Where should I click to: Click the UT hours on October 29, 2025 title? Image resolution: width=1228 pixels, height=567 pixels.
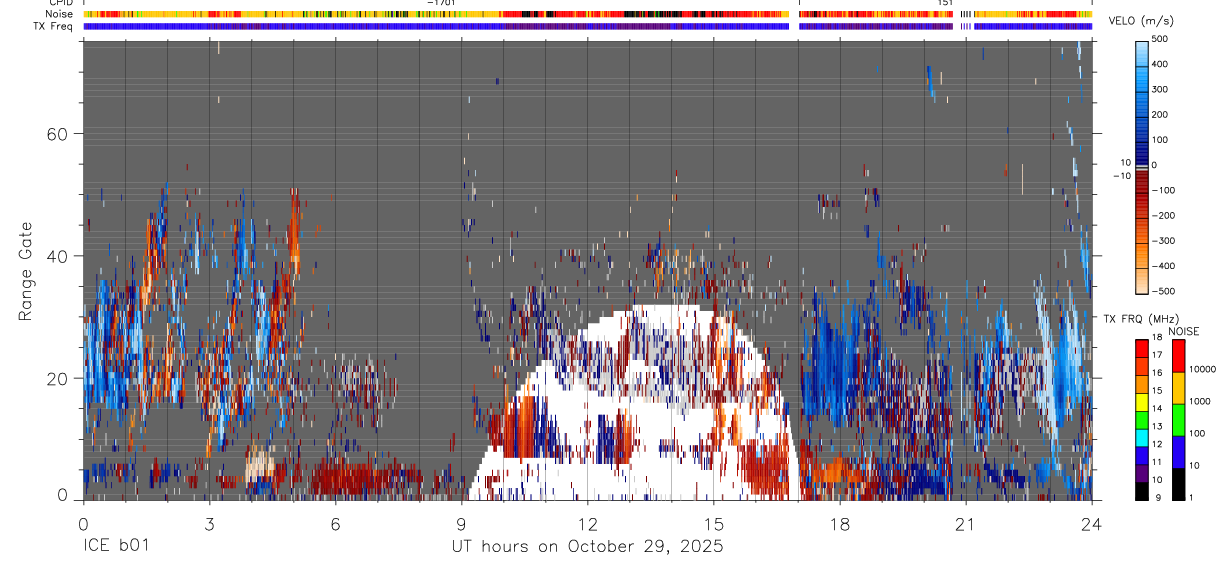pos(587,547)
